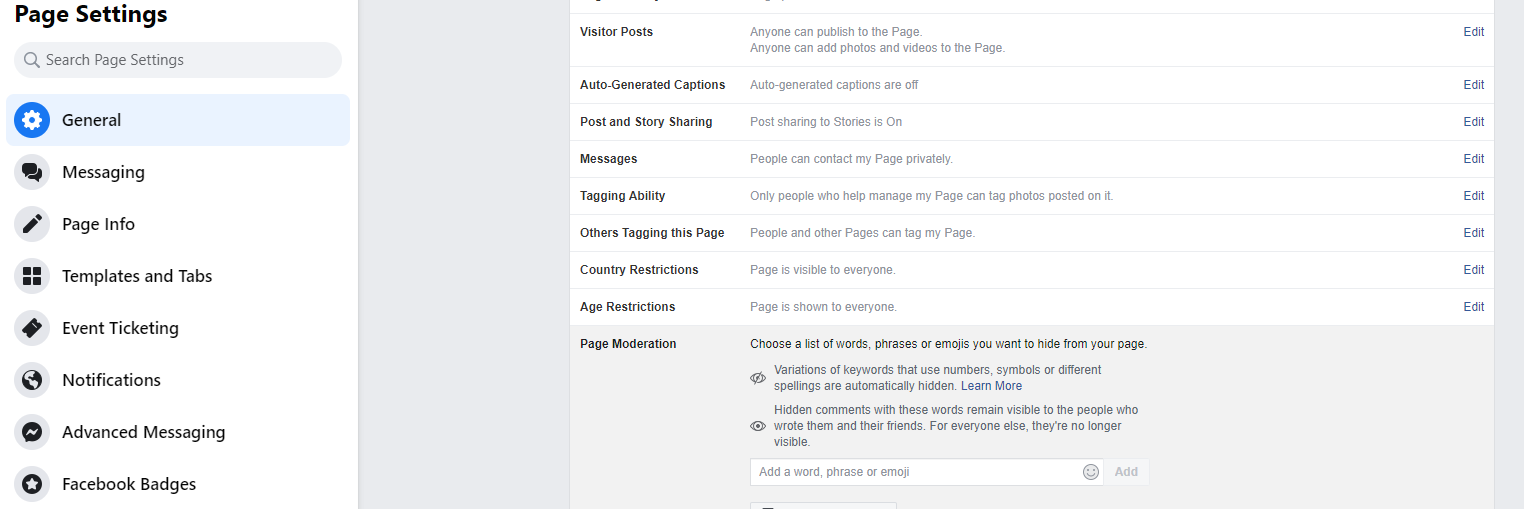The height and width of the screenshot is (509, 1524).
Task: Open the emoji picker smiley icon
Action: 1091,472
